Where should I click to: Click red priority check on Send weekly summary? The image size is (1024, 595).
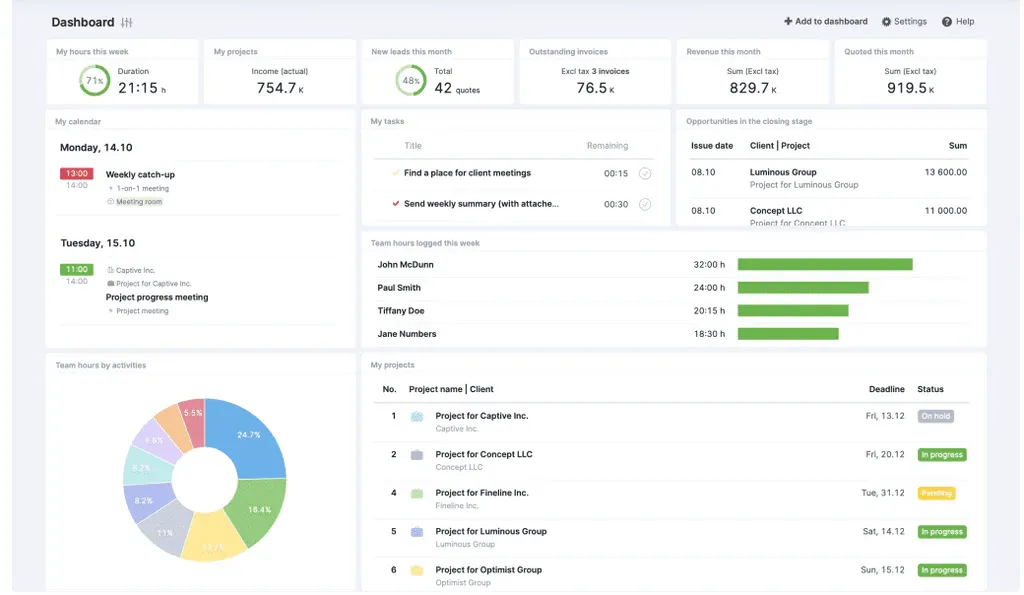396,204
